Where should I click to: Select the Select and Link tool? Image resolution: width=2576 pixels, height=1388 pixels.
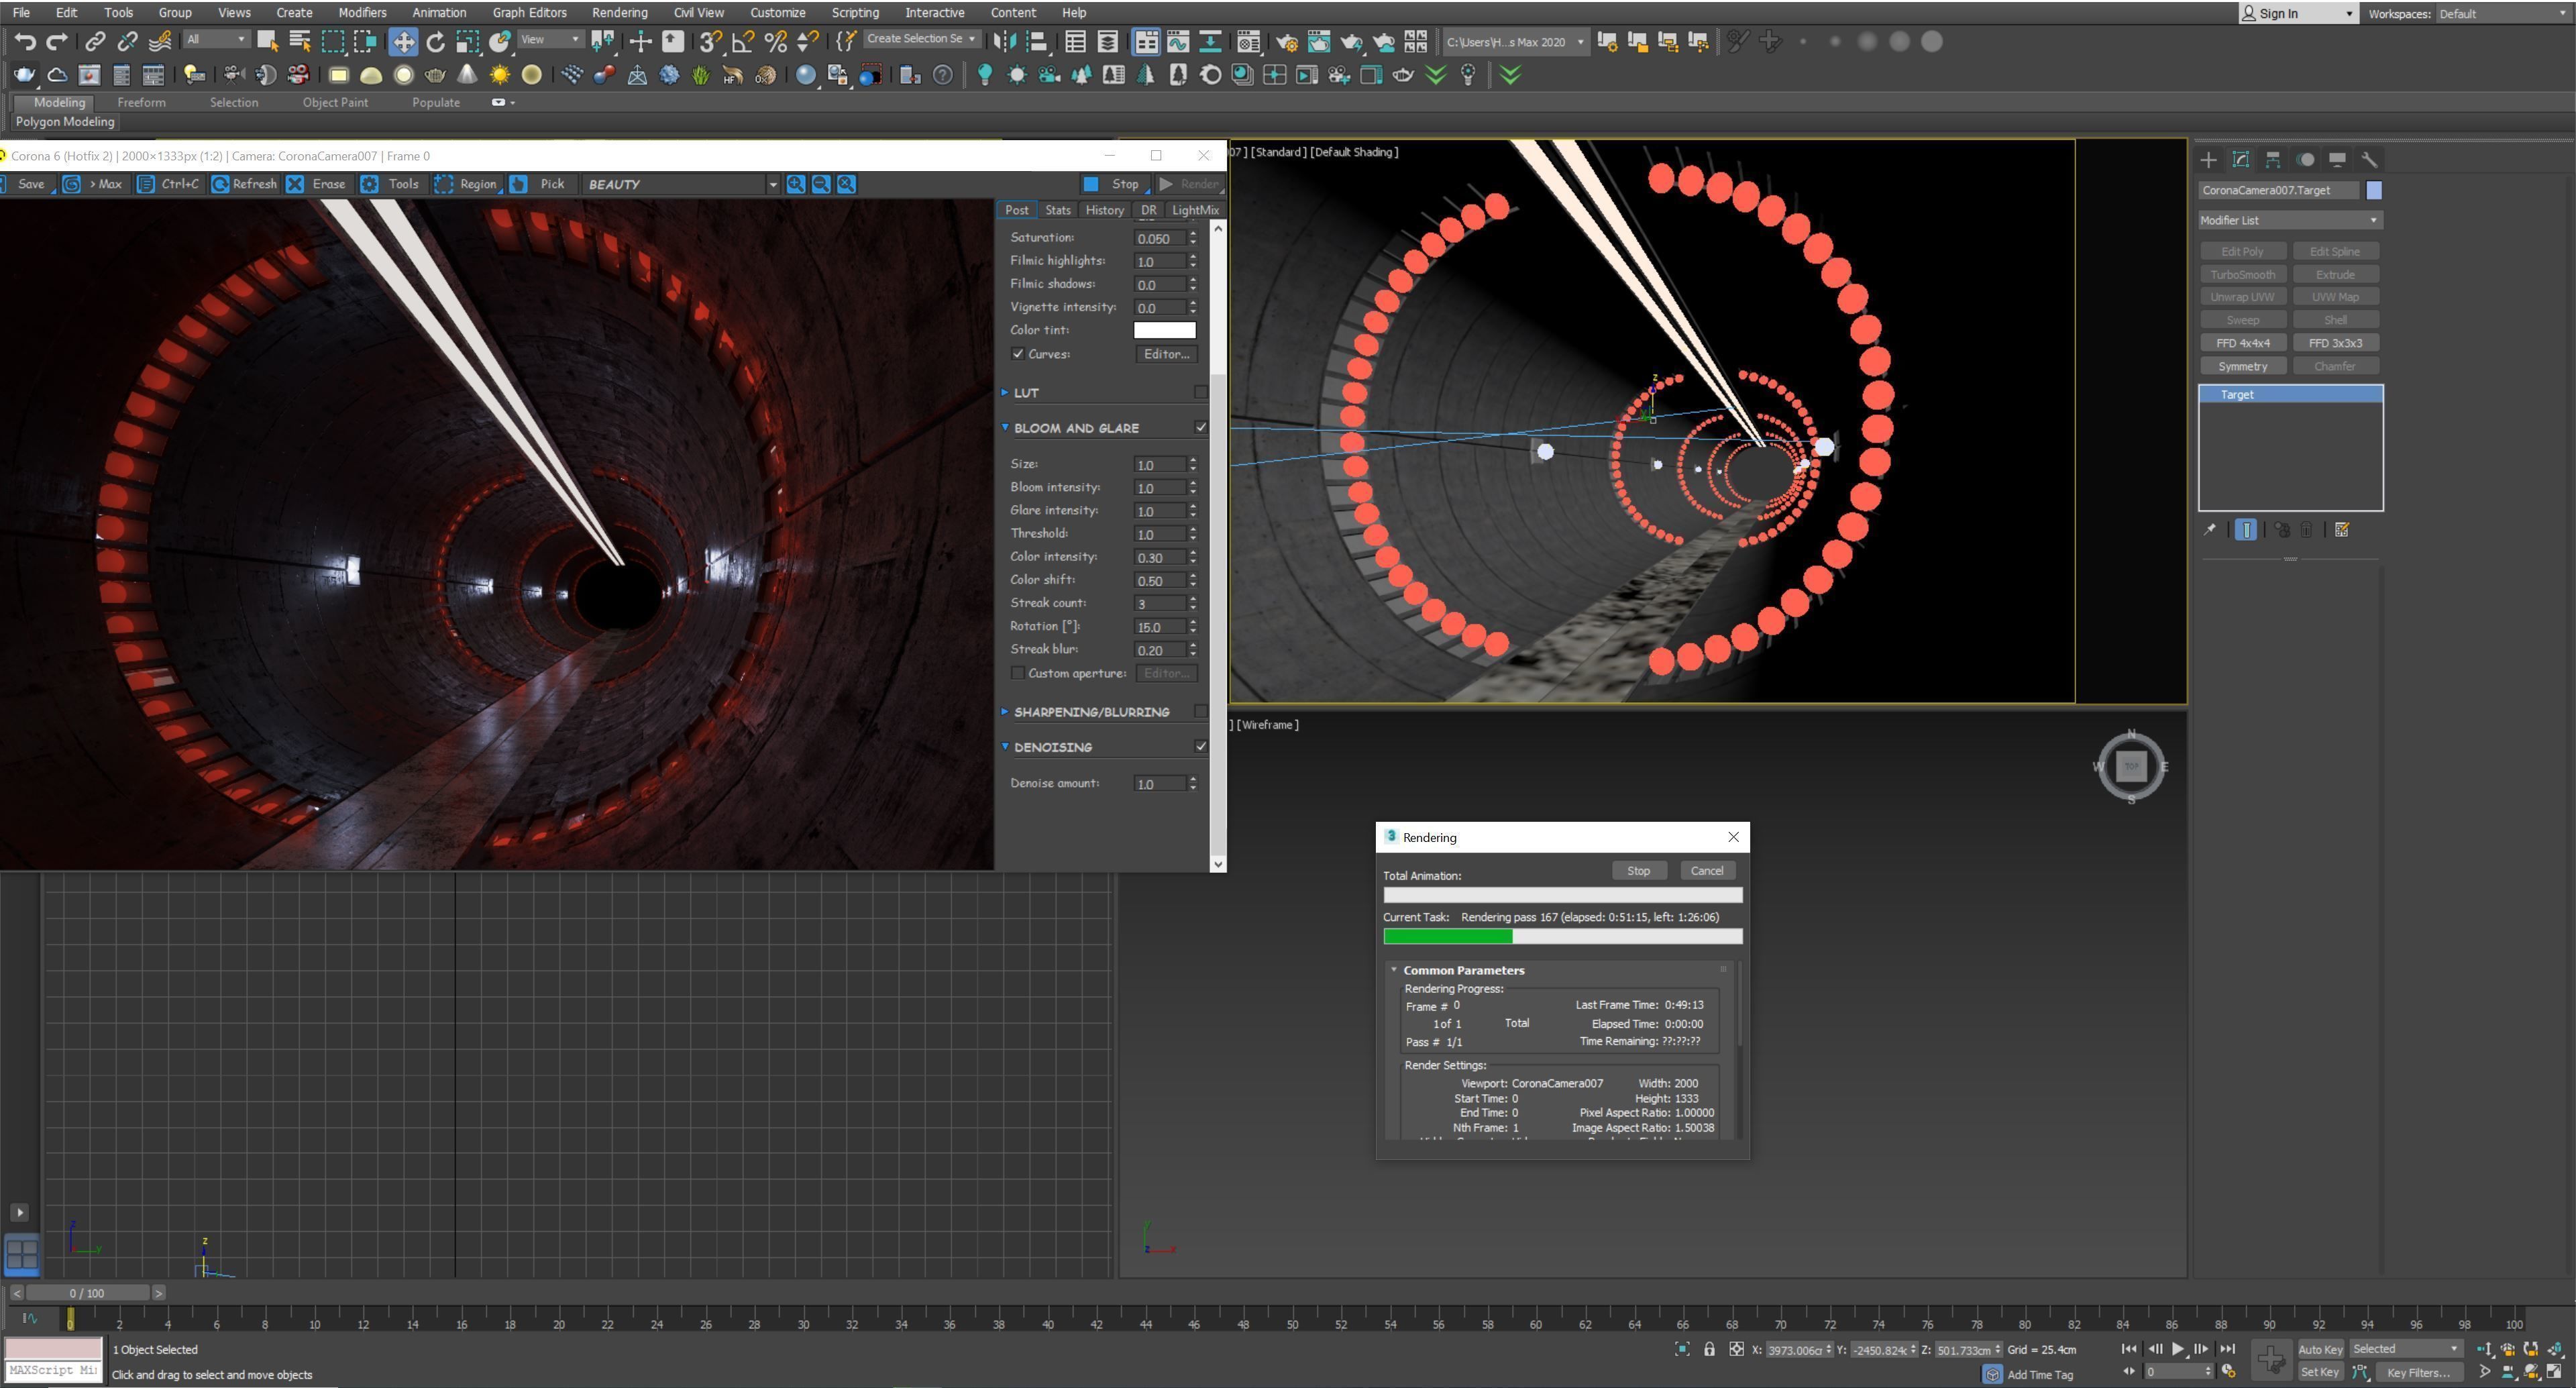click(95, 41)
